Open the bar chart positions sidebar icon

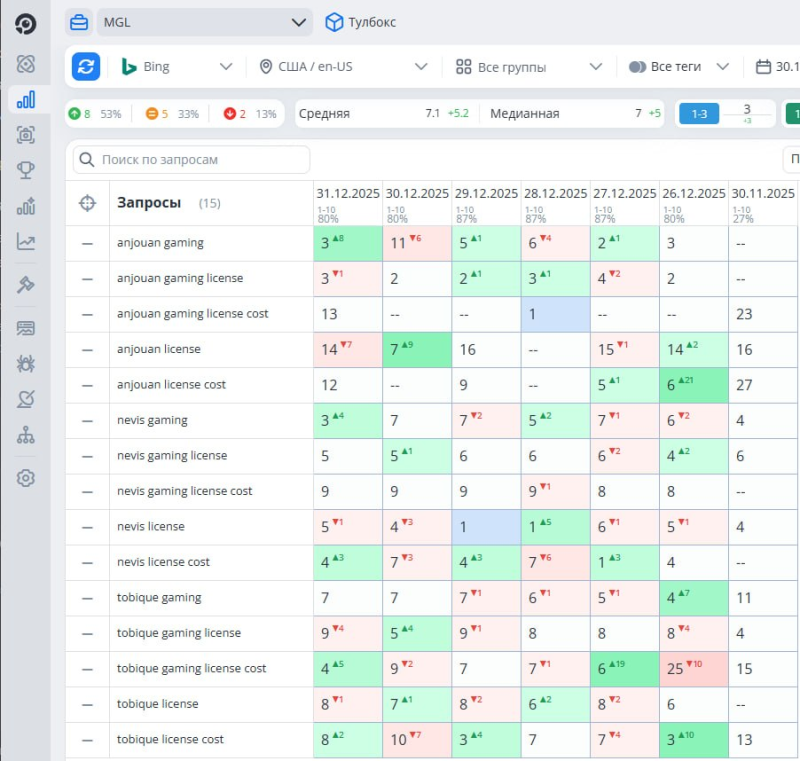[x=26, y=99]
